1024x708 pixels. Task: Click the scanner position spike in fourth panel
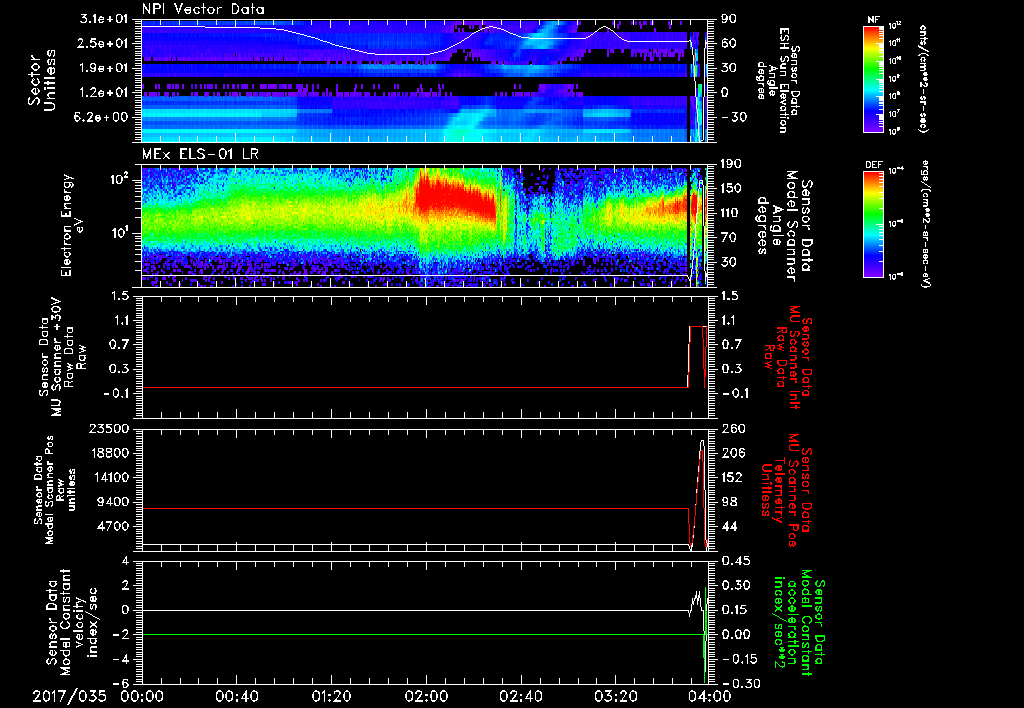click(699, 494)
